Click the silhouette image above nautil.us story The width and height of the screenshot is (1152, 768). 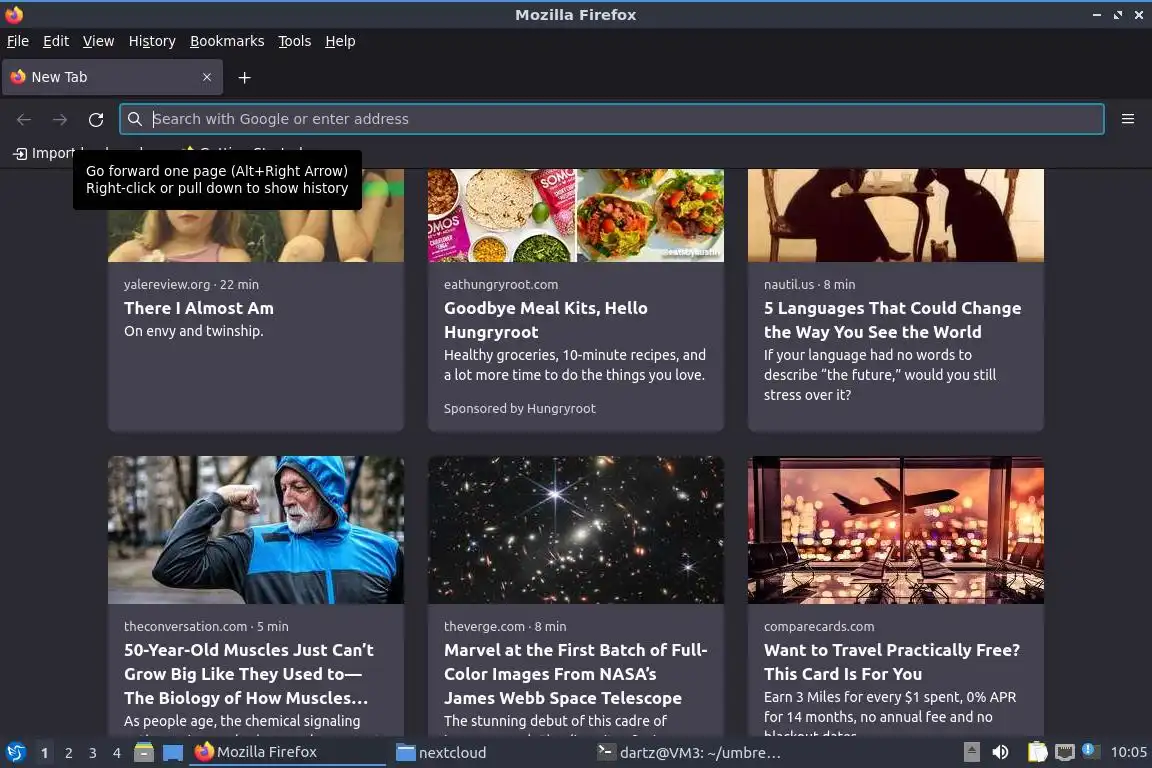point(896,215)
